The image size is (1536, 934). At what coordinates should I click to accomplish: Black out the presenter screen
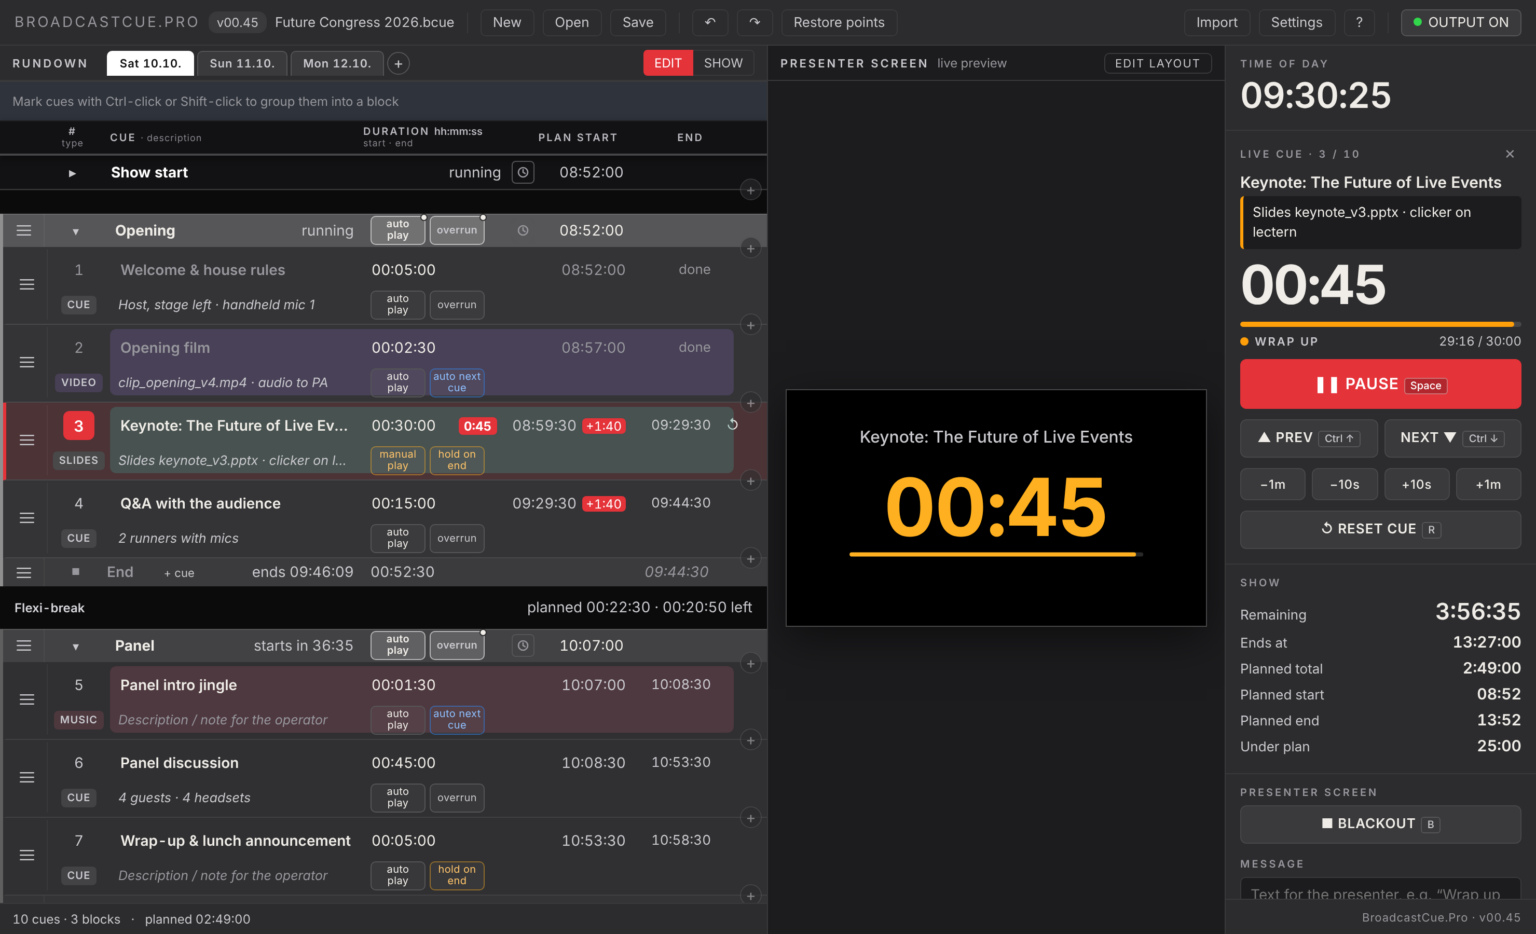(1380, 824)
